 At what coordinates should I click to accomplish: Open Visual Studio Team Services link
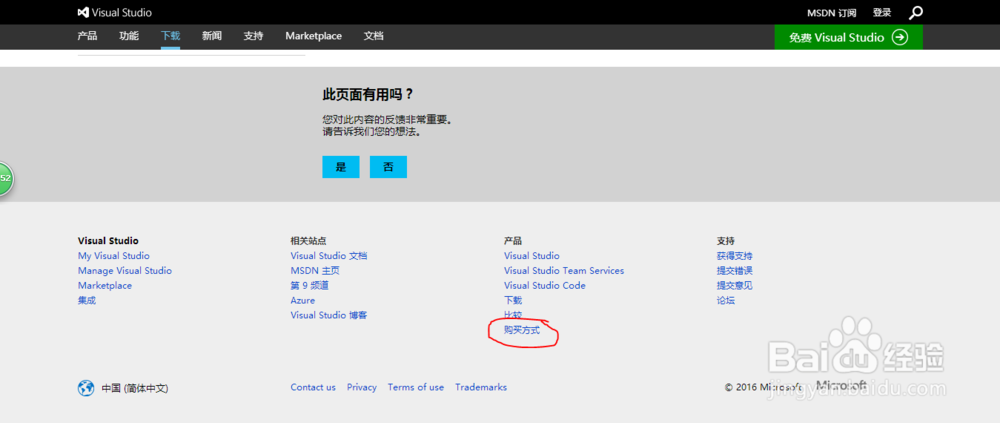(x=564, y=271)
